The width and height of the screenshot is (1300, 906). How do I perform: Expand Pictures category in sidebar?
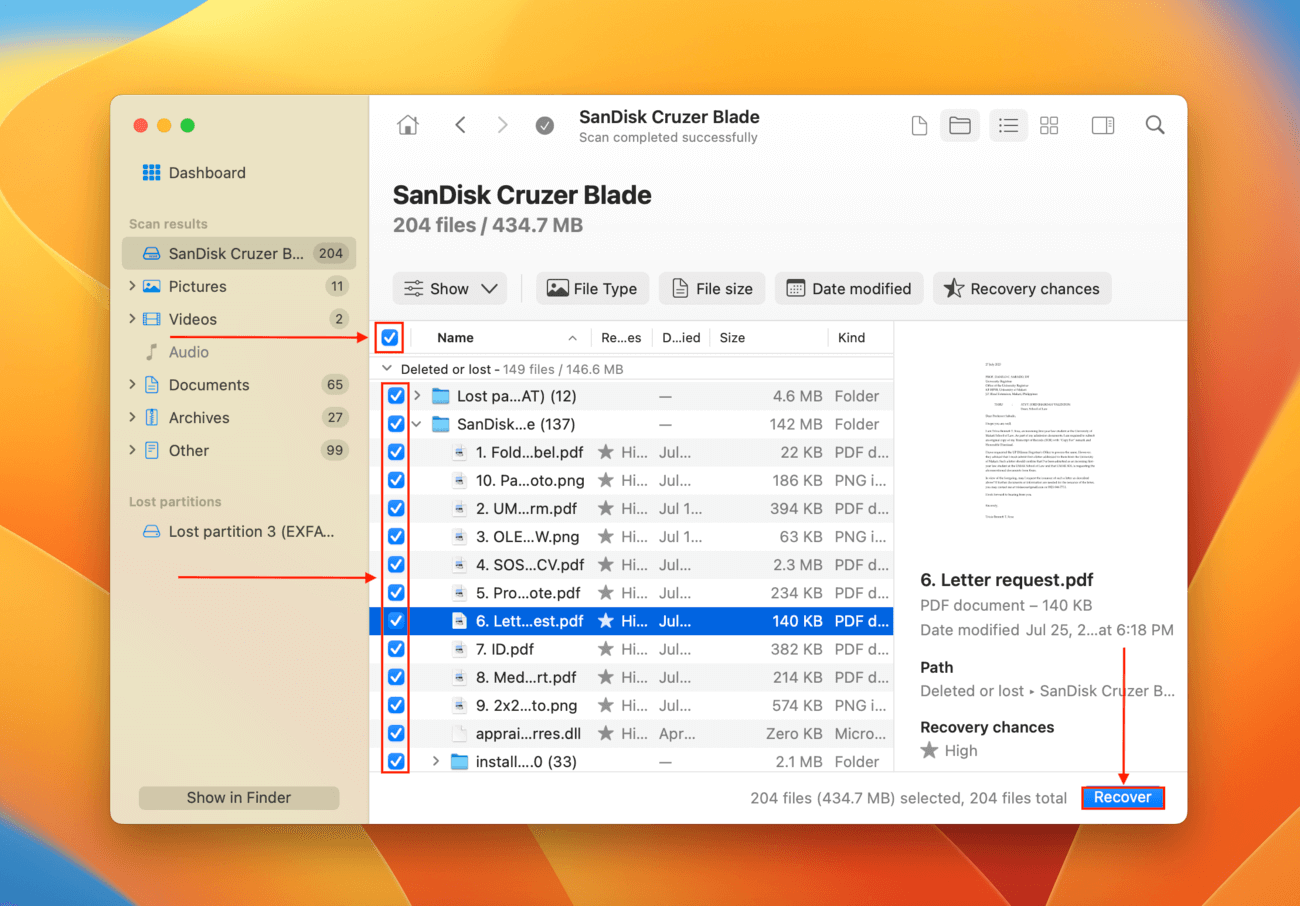pos(132,286)
